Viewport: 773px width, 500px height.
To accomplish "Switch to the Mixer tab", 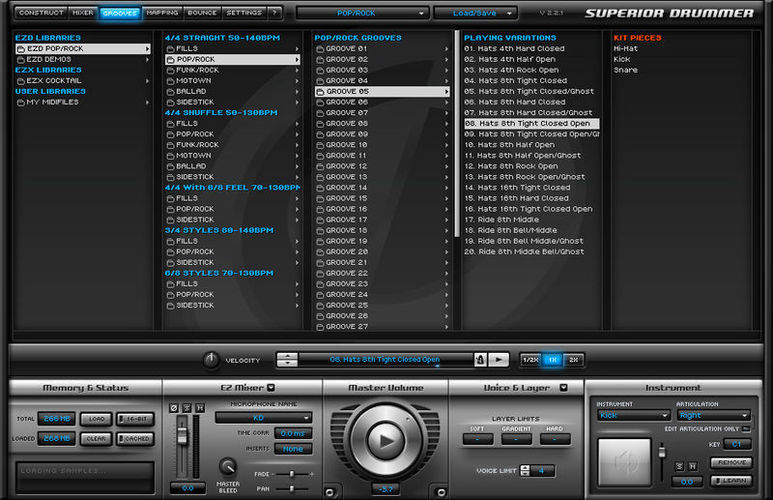I will [x=83, y=13].
